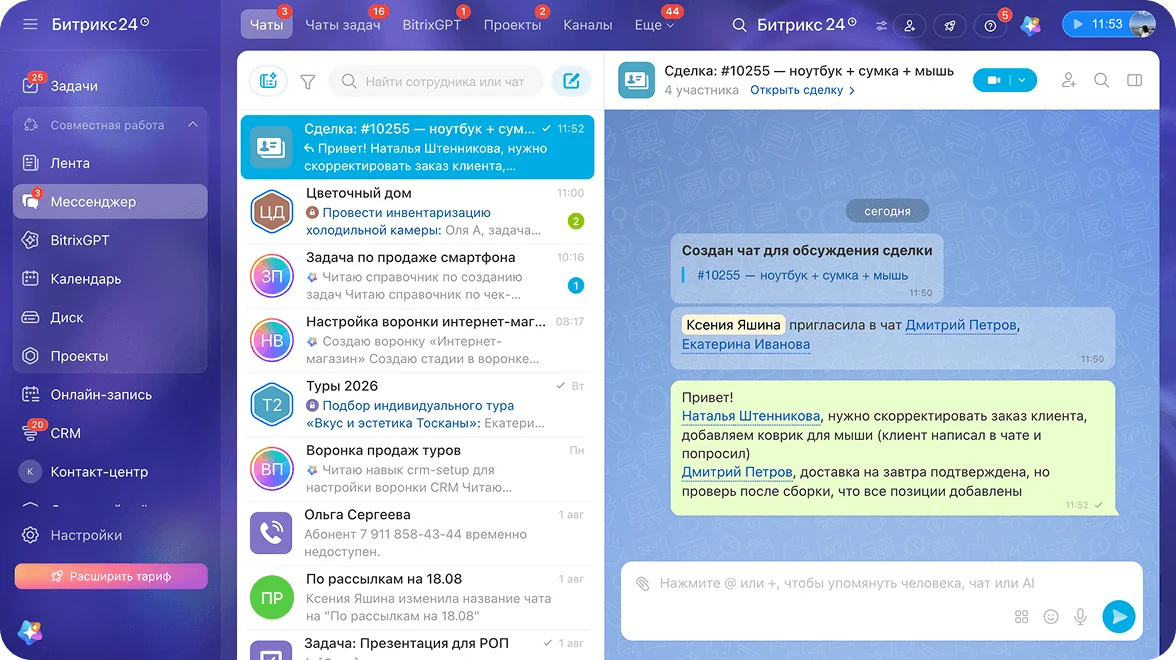Switch to the Каналы tab

pyautogui.click(x=588, y=25)
